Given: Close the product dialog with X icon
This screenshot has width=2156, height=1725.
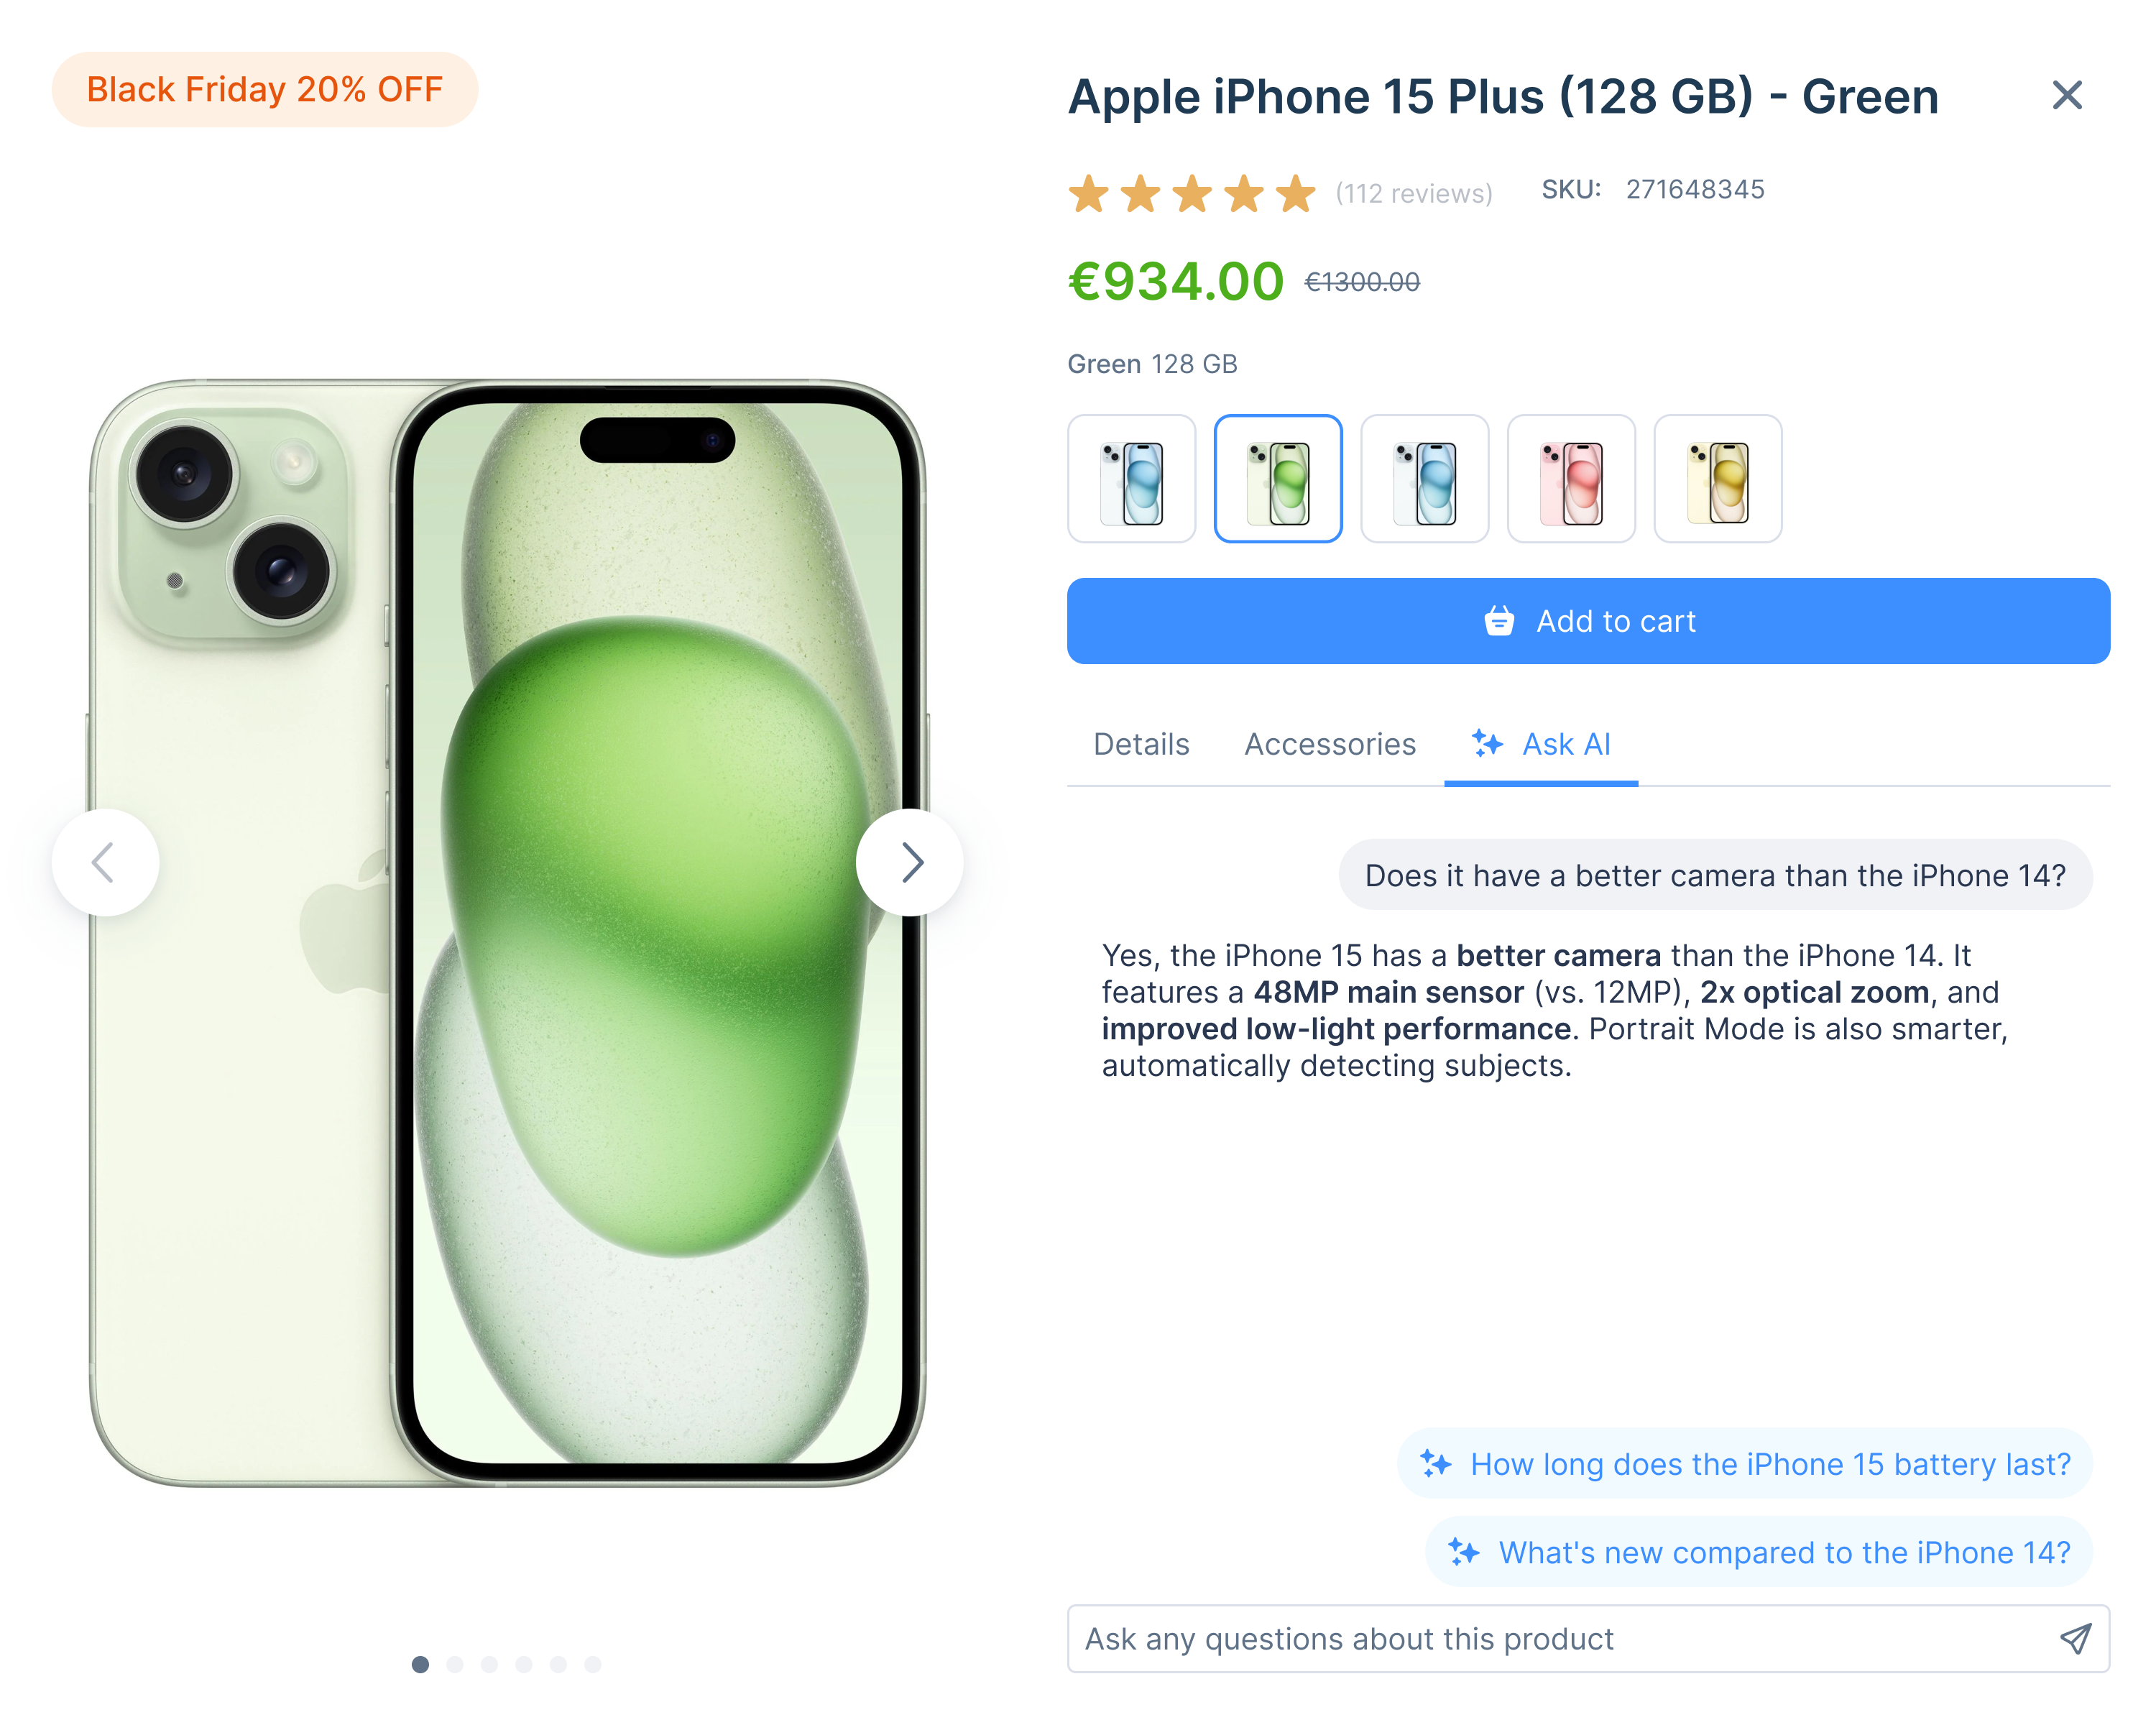Looking at the screenshot, I should [x=2066, y=95].
